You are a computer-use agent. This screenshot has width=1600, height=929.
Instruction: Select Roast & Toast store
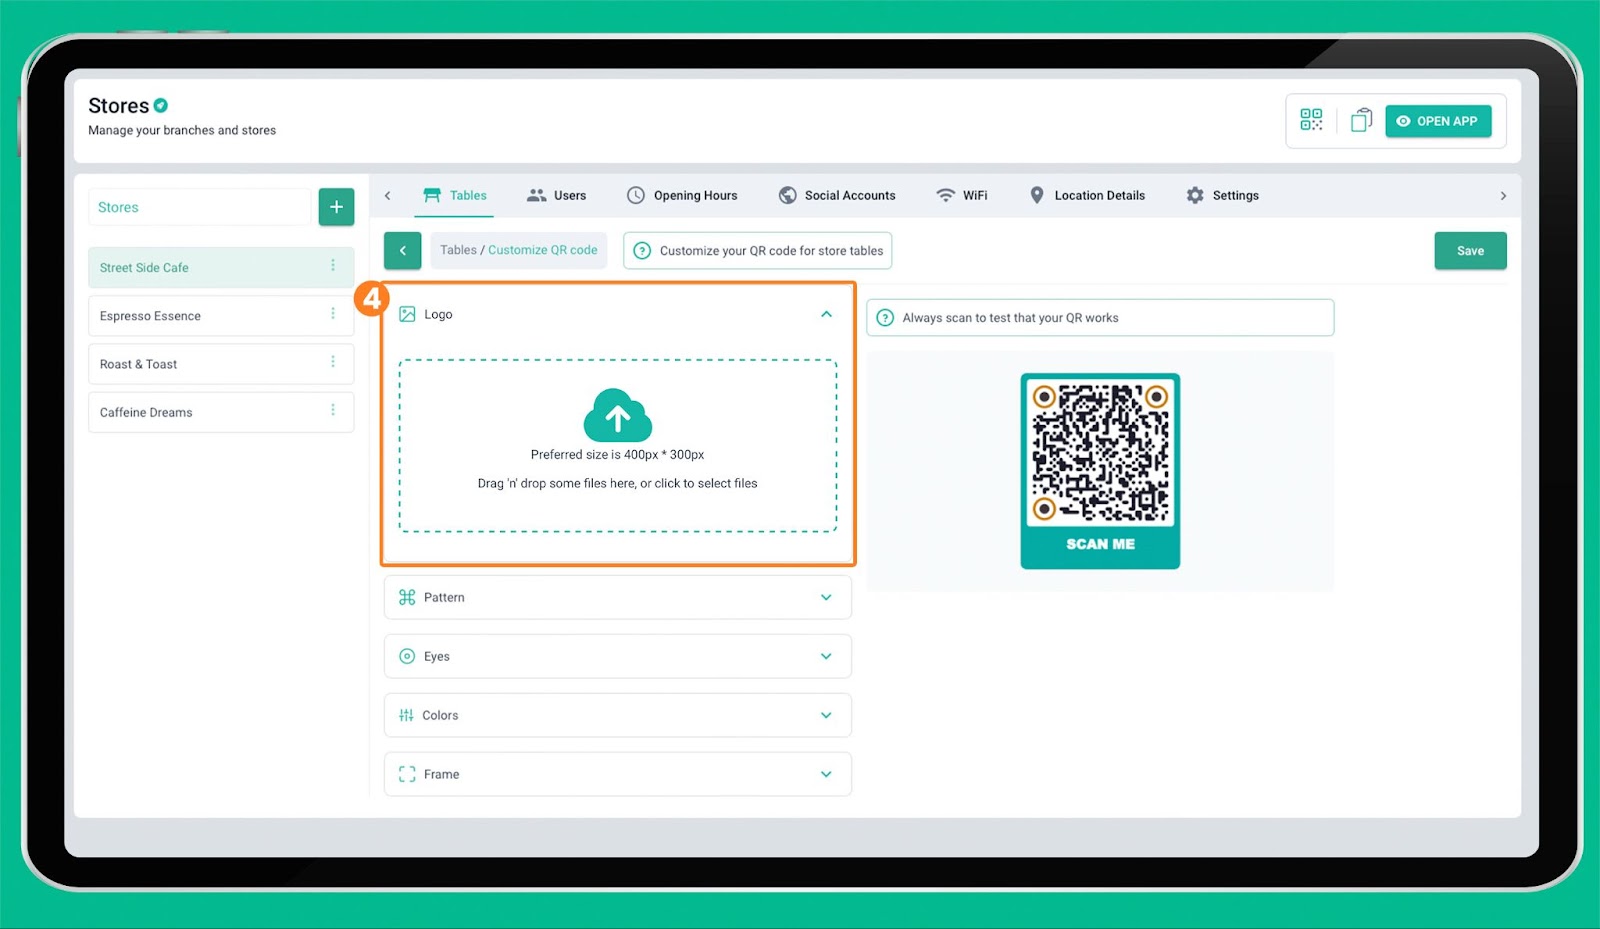click(221, 364)
